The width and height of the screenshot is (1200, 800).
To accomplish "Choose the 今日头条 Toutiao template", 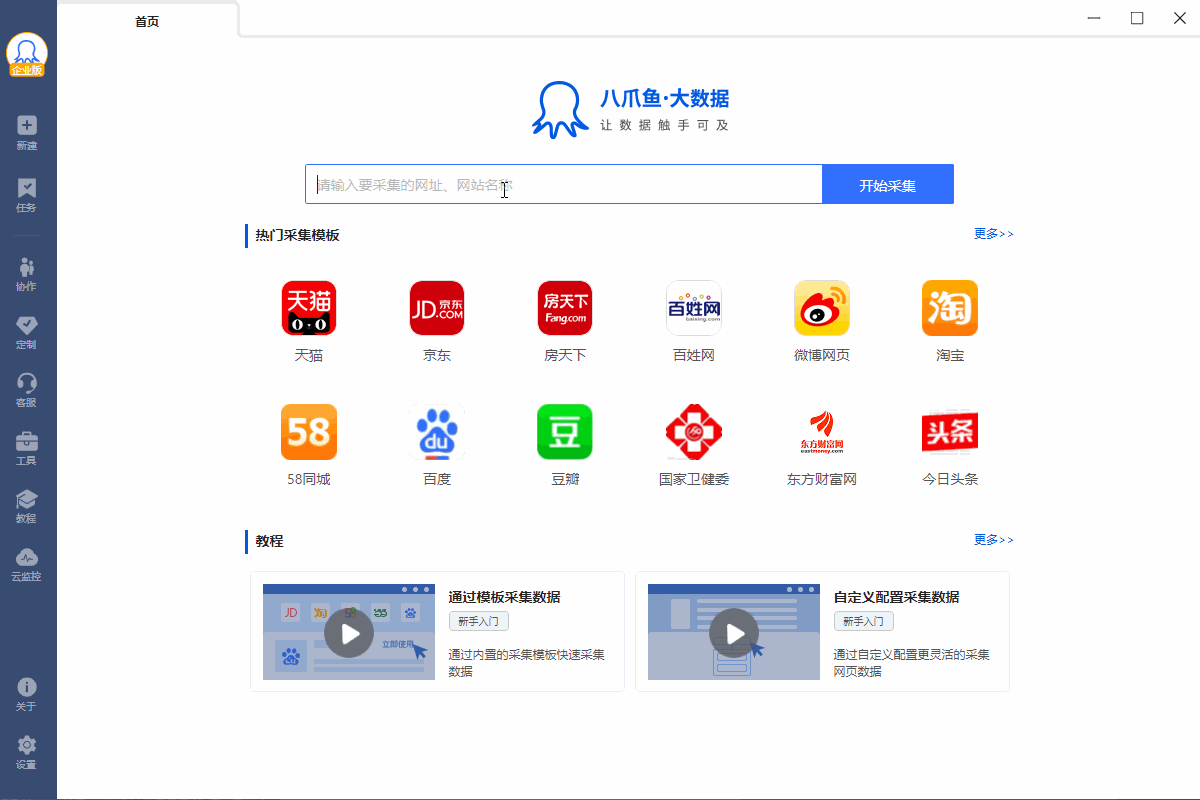I will (x=950, y=432).
